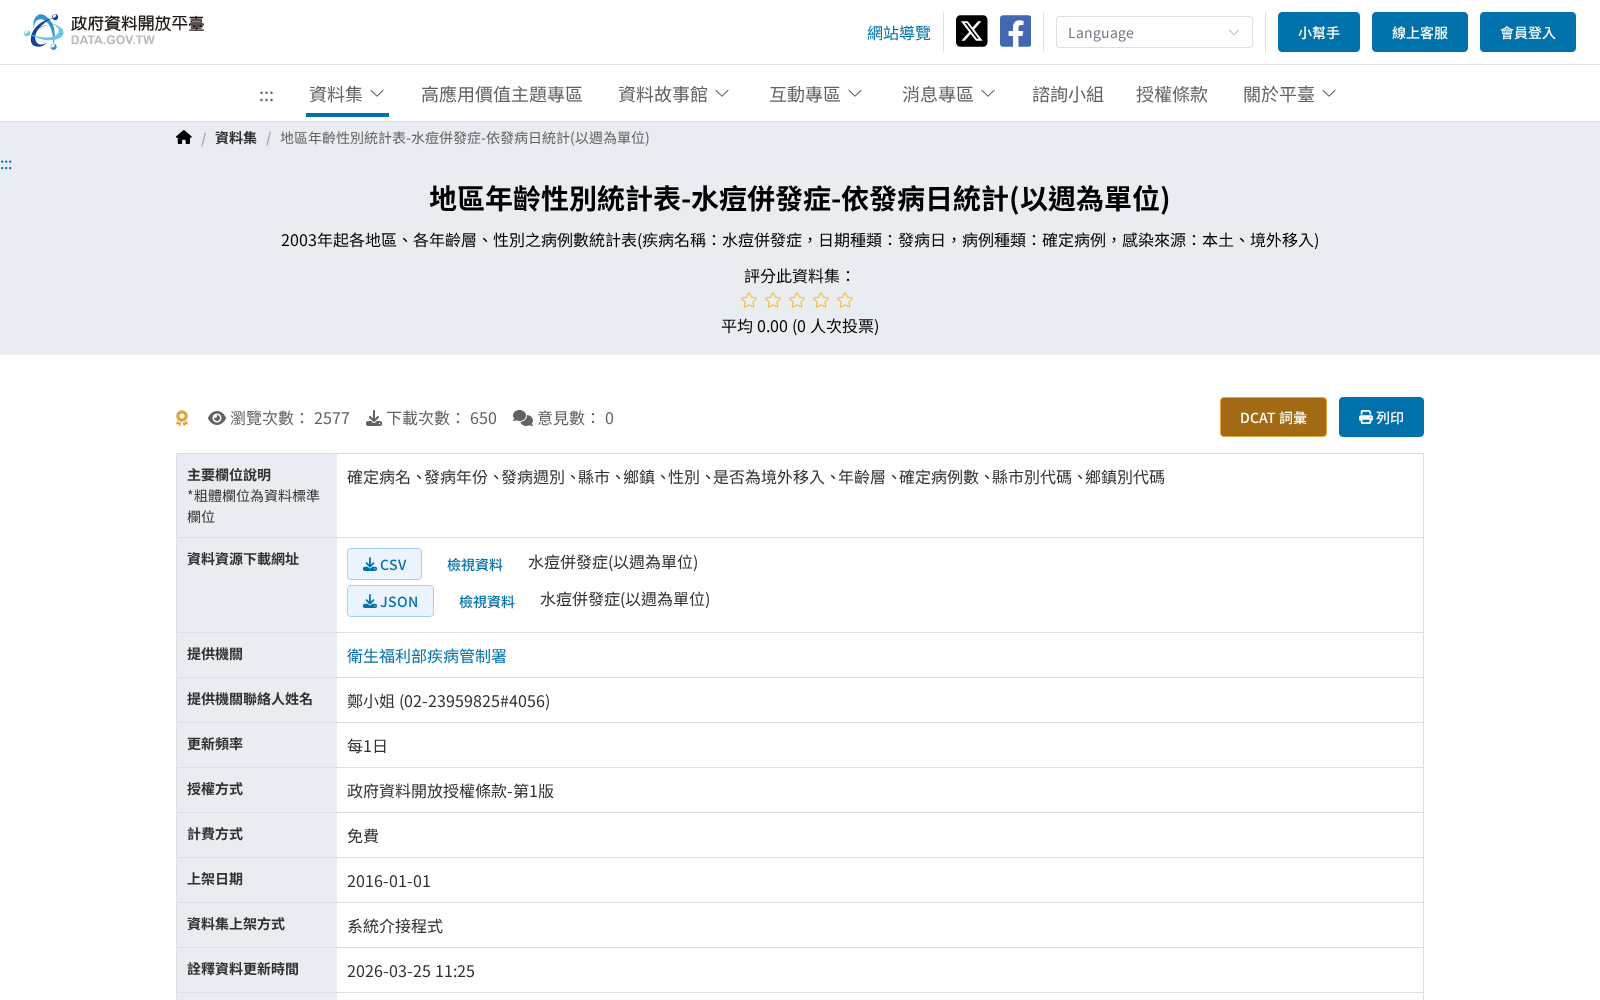Expand the 互動專區 menu

click(x=816, y=94)
